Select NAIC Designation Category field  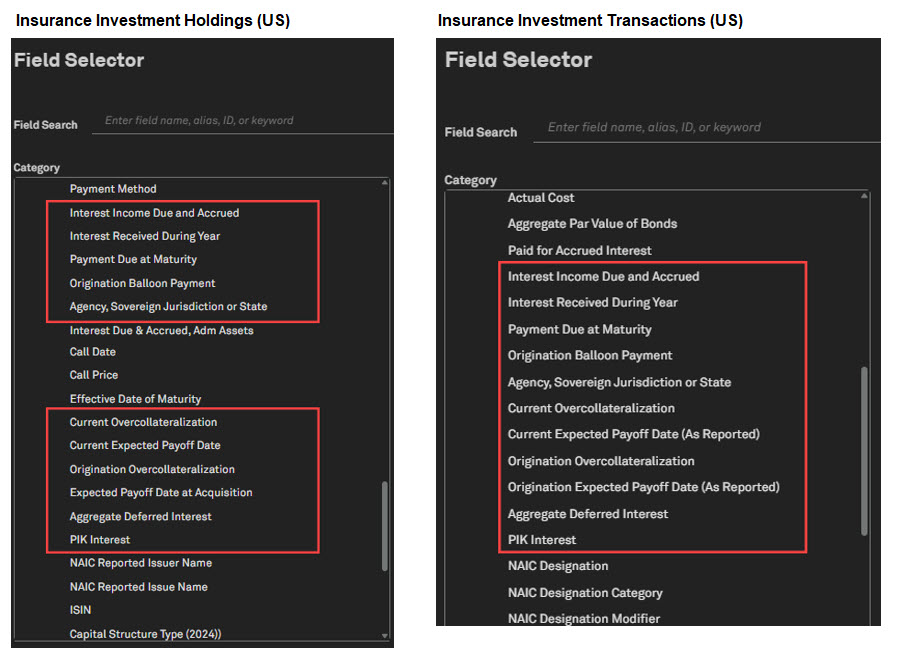[x=585, y=593]
